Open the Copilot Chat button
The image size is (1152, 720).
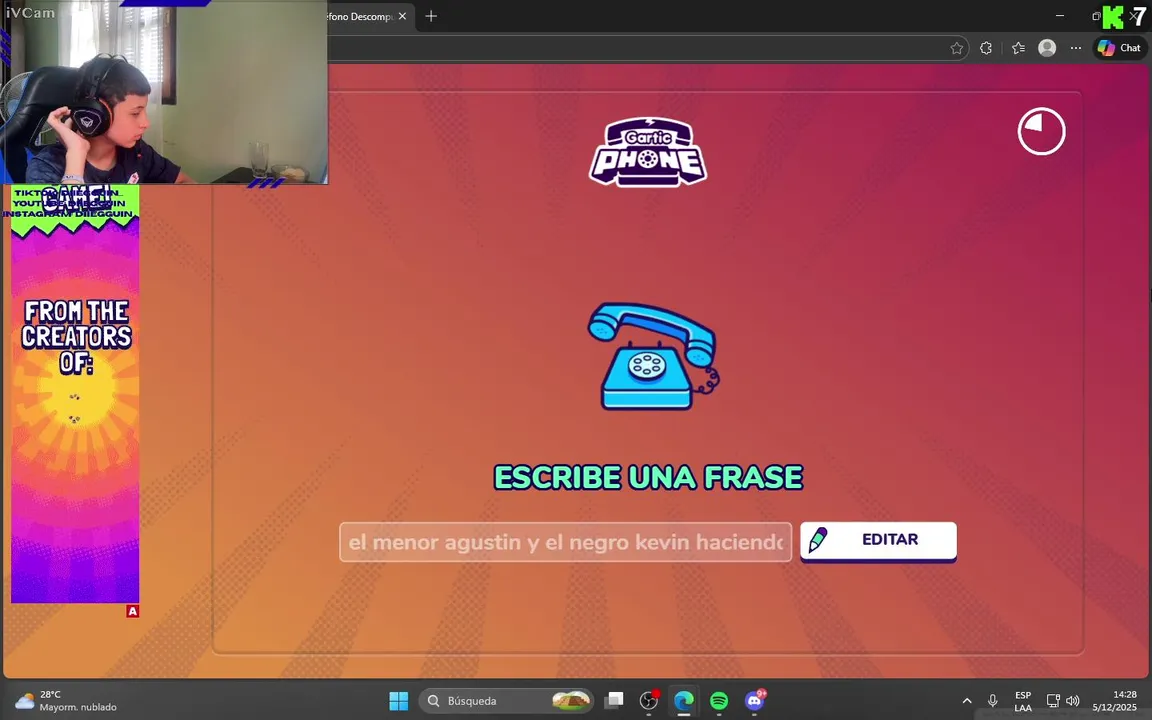[1119, 48]
